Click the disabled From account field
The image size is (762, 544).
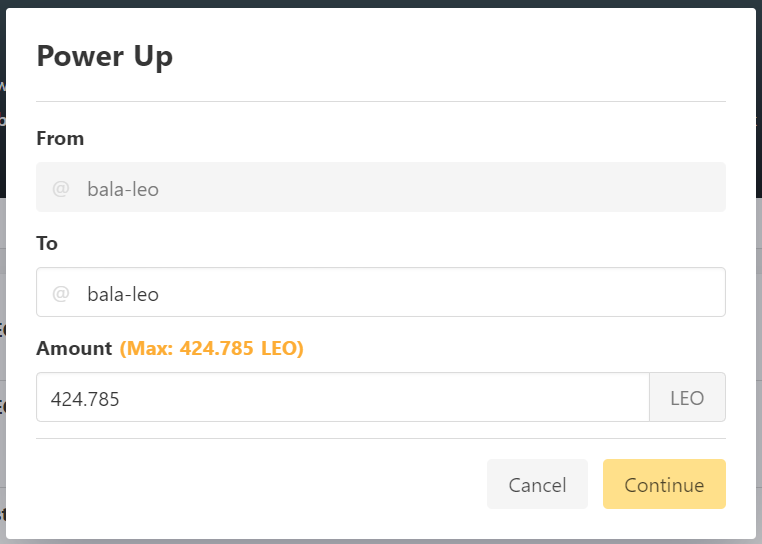(400, 188)
